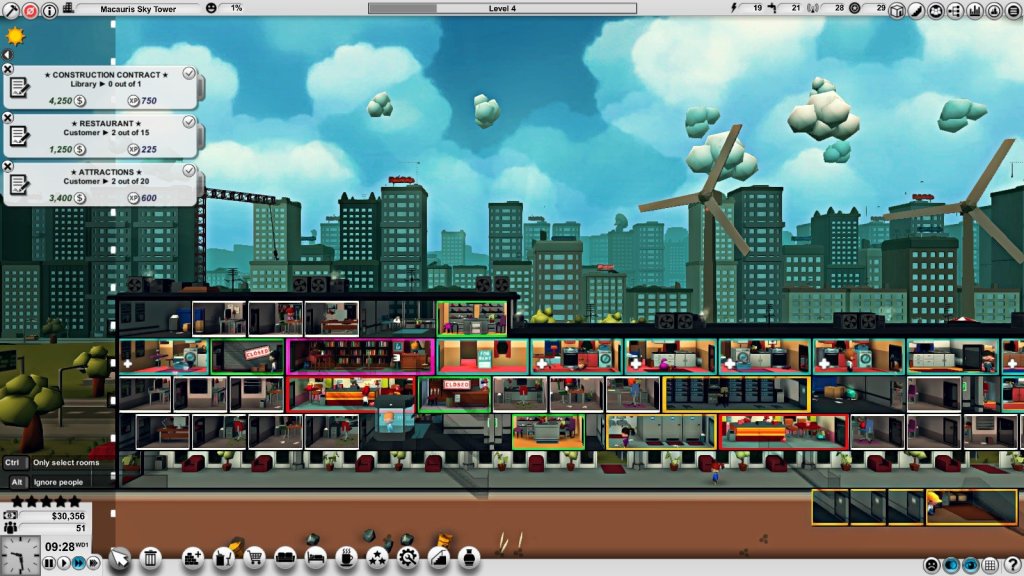Image resolution: width=1024 pixels, height=576 pixels.
Task: Open the stairs and elevators menu
Action: tap(439, 559)
